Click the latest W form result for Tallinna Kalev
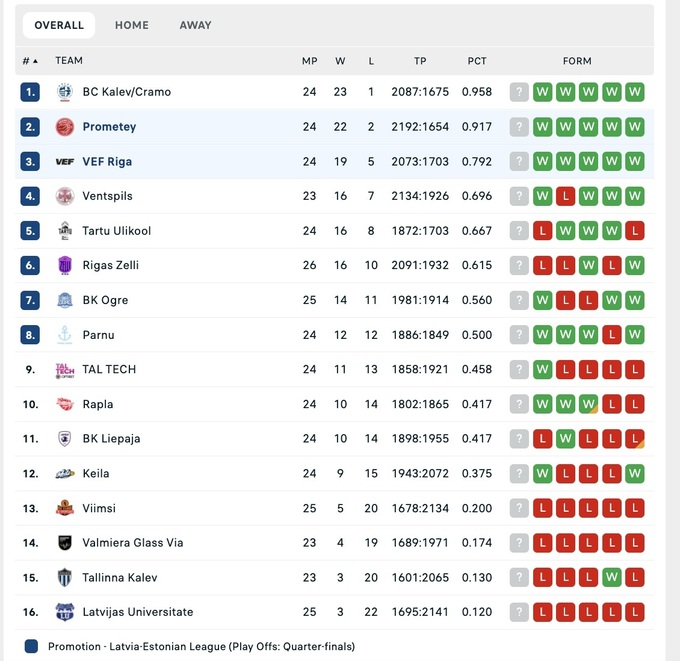Viewport: 680px width, 661px height. [612, 578]
